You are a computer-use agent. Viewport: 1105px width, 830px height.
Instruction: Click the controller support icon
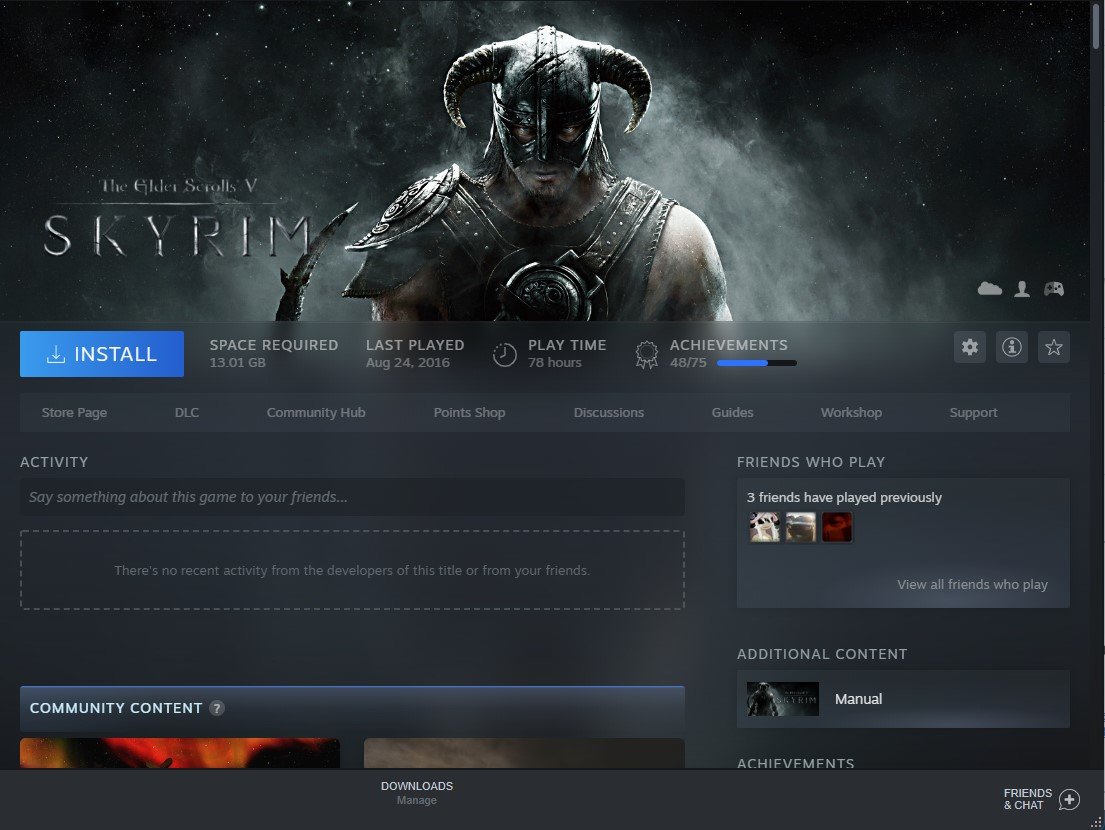(x=1054, y=289)
